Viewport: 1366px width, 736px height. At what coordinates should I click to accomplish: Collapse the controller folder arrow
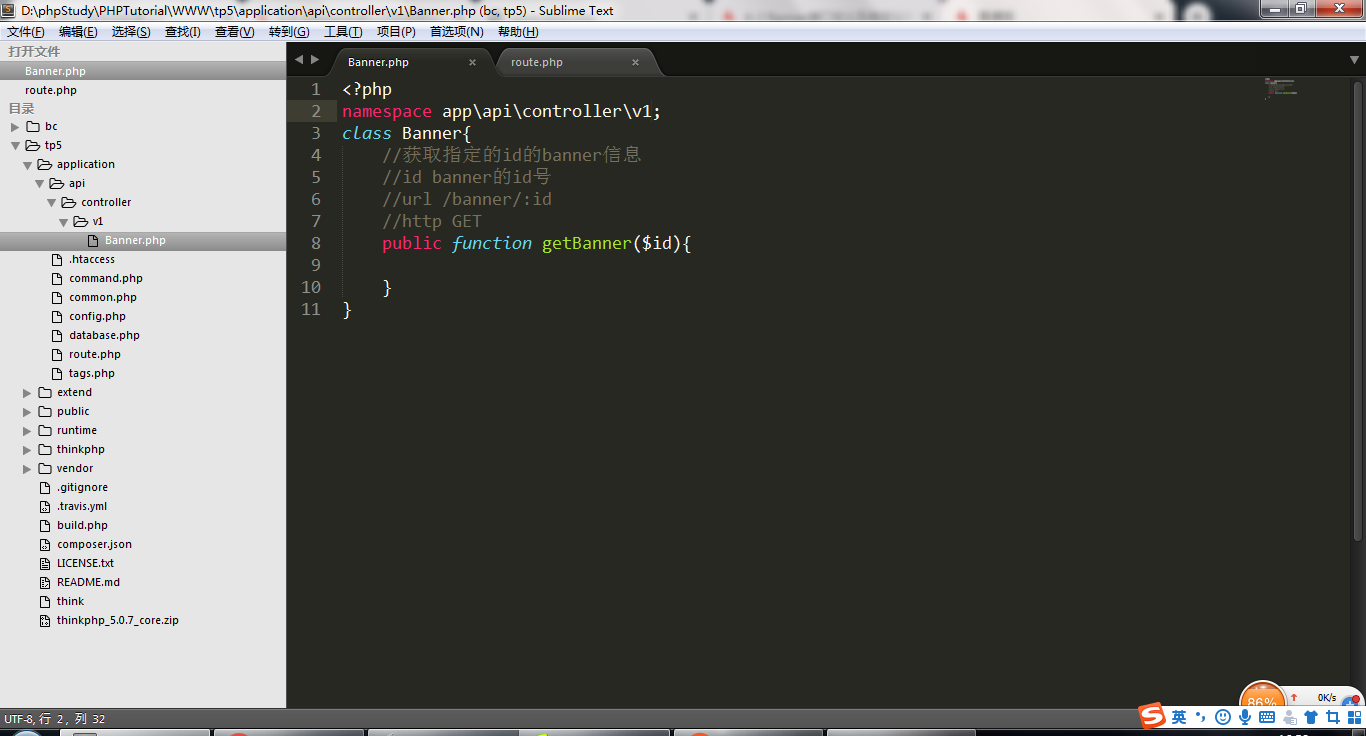click(x=51, y=203)
